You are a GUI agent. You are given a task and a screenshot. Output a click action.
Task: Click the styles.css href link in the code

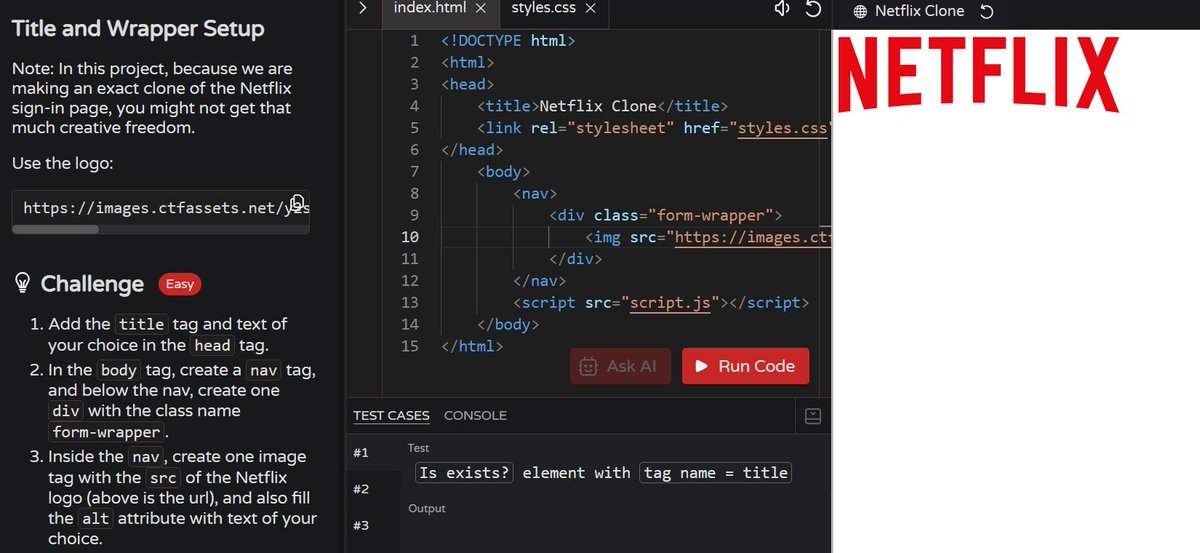pos(784,128)
